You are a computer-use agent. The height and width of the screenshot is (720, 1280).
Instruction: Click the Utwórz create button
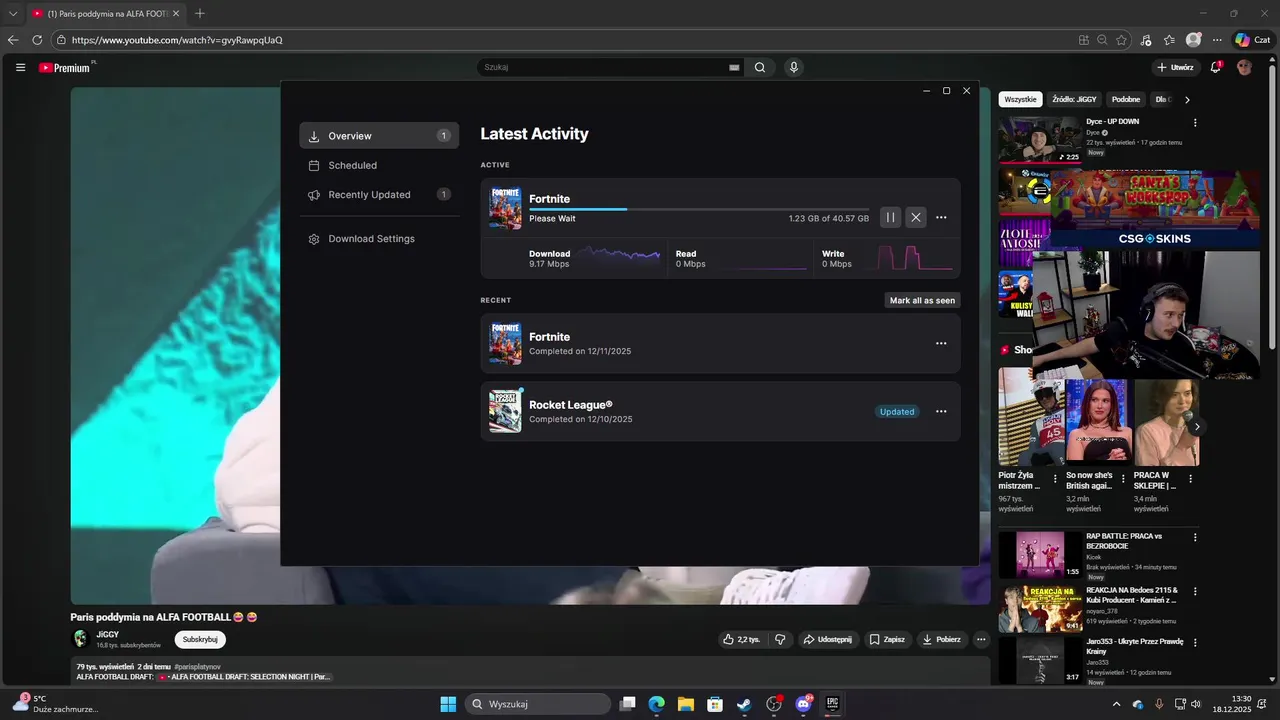[x=1175, y=67]
